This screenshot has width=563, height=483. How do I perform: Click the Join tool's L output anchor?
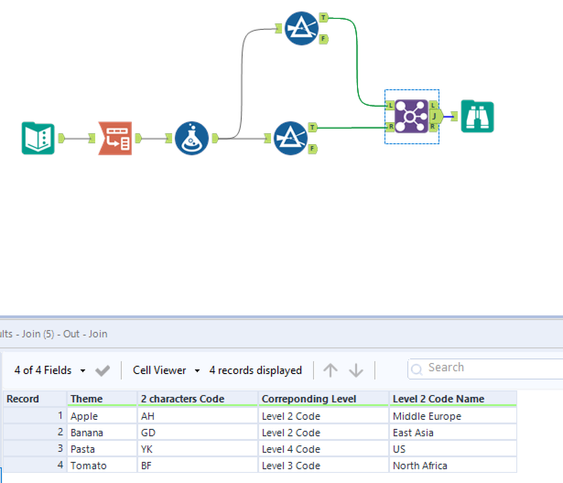click(x=433, y=105)
